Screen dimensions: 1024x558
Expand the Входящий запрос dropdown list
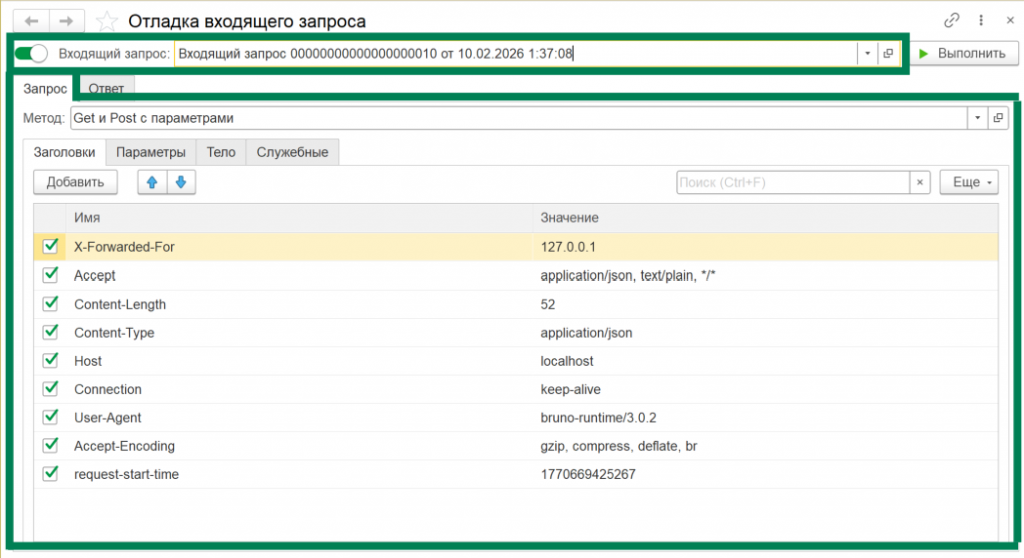pyautogui.click(x=867, y=53)
